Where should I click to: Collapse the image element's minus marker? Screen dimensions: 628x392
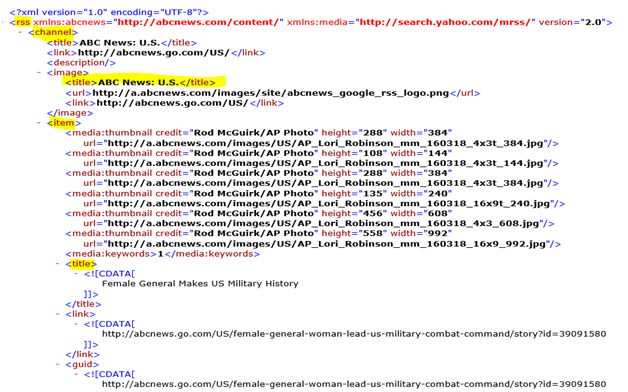[39, 72]
